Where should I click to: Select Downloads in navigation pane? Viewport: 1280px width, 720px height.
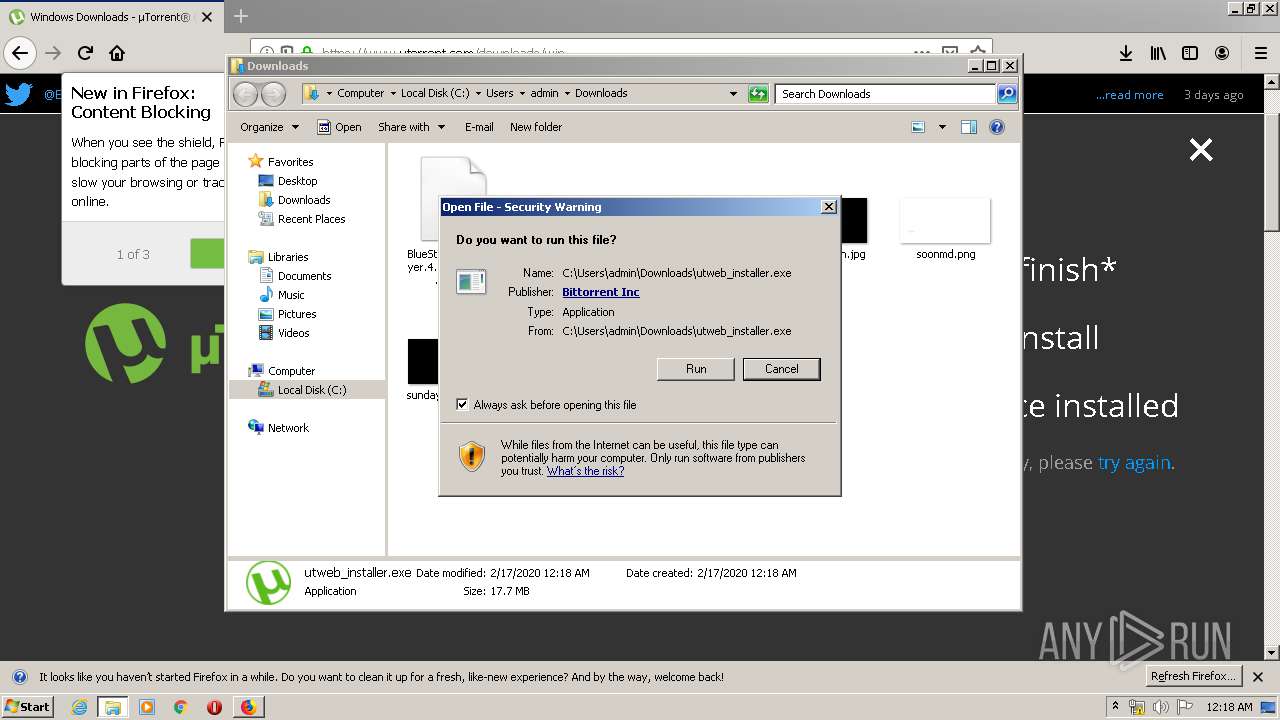[x=304, y=200]
